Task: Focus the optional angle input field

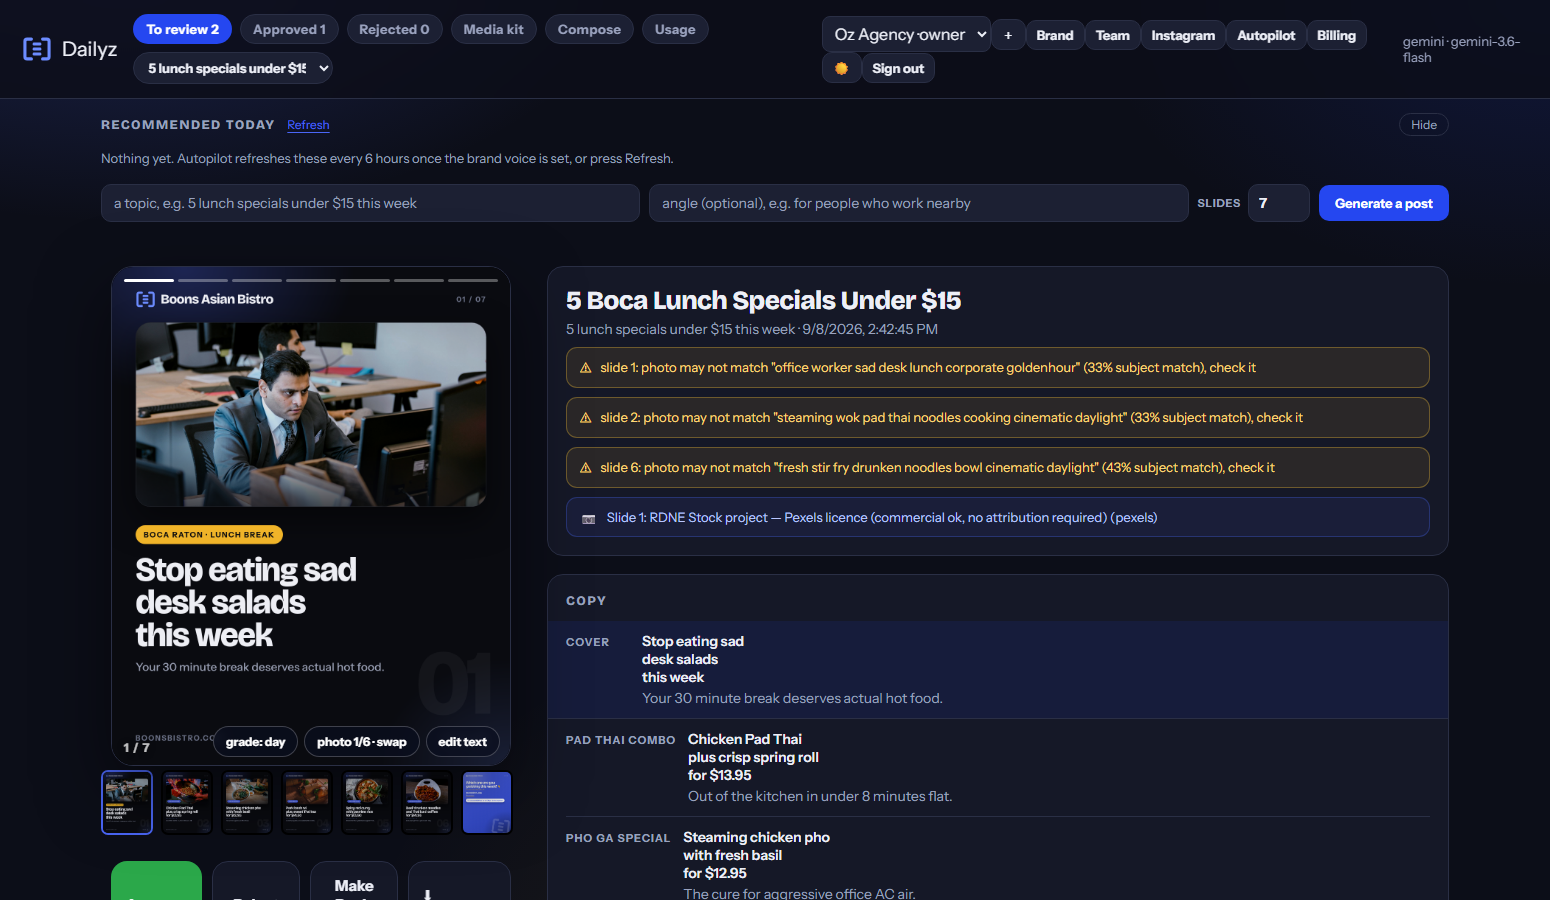Action: [x=918, y=203]
